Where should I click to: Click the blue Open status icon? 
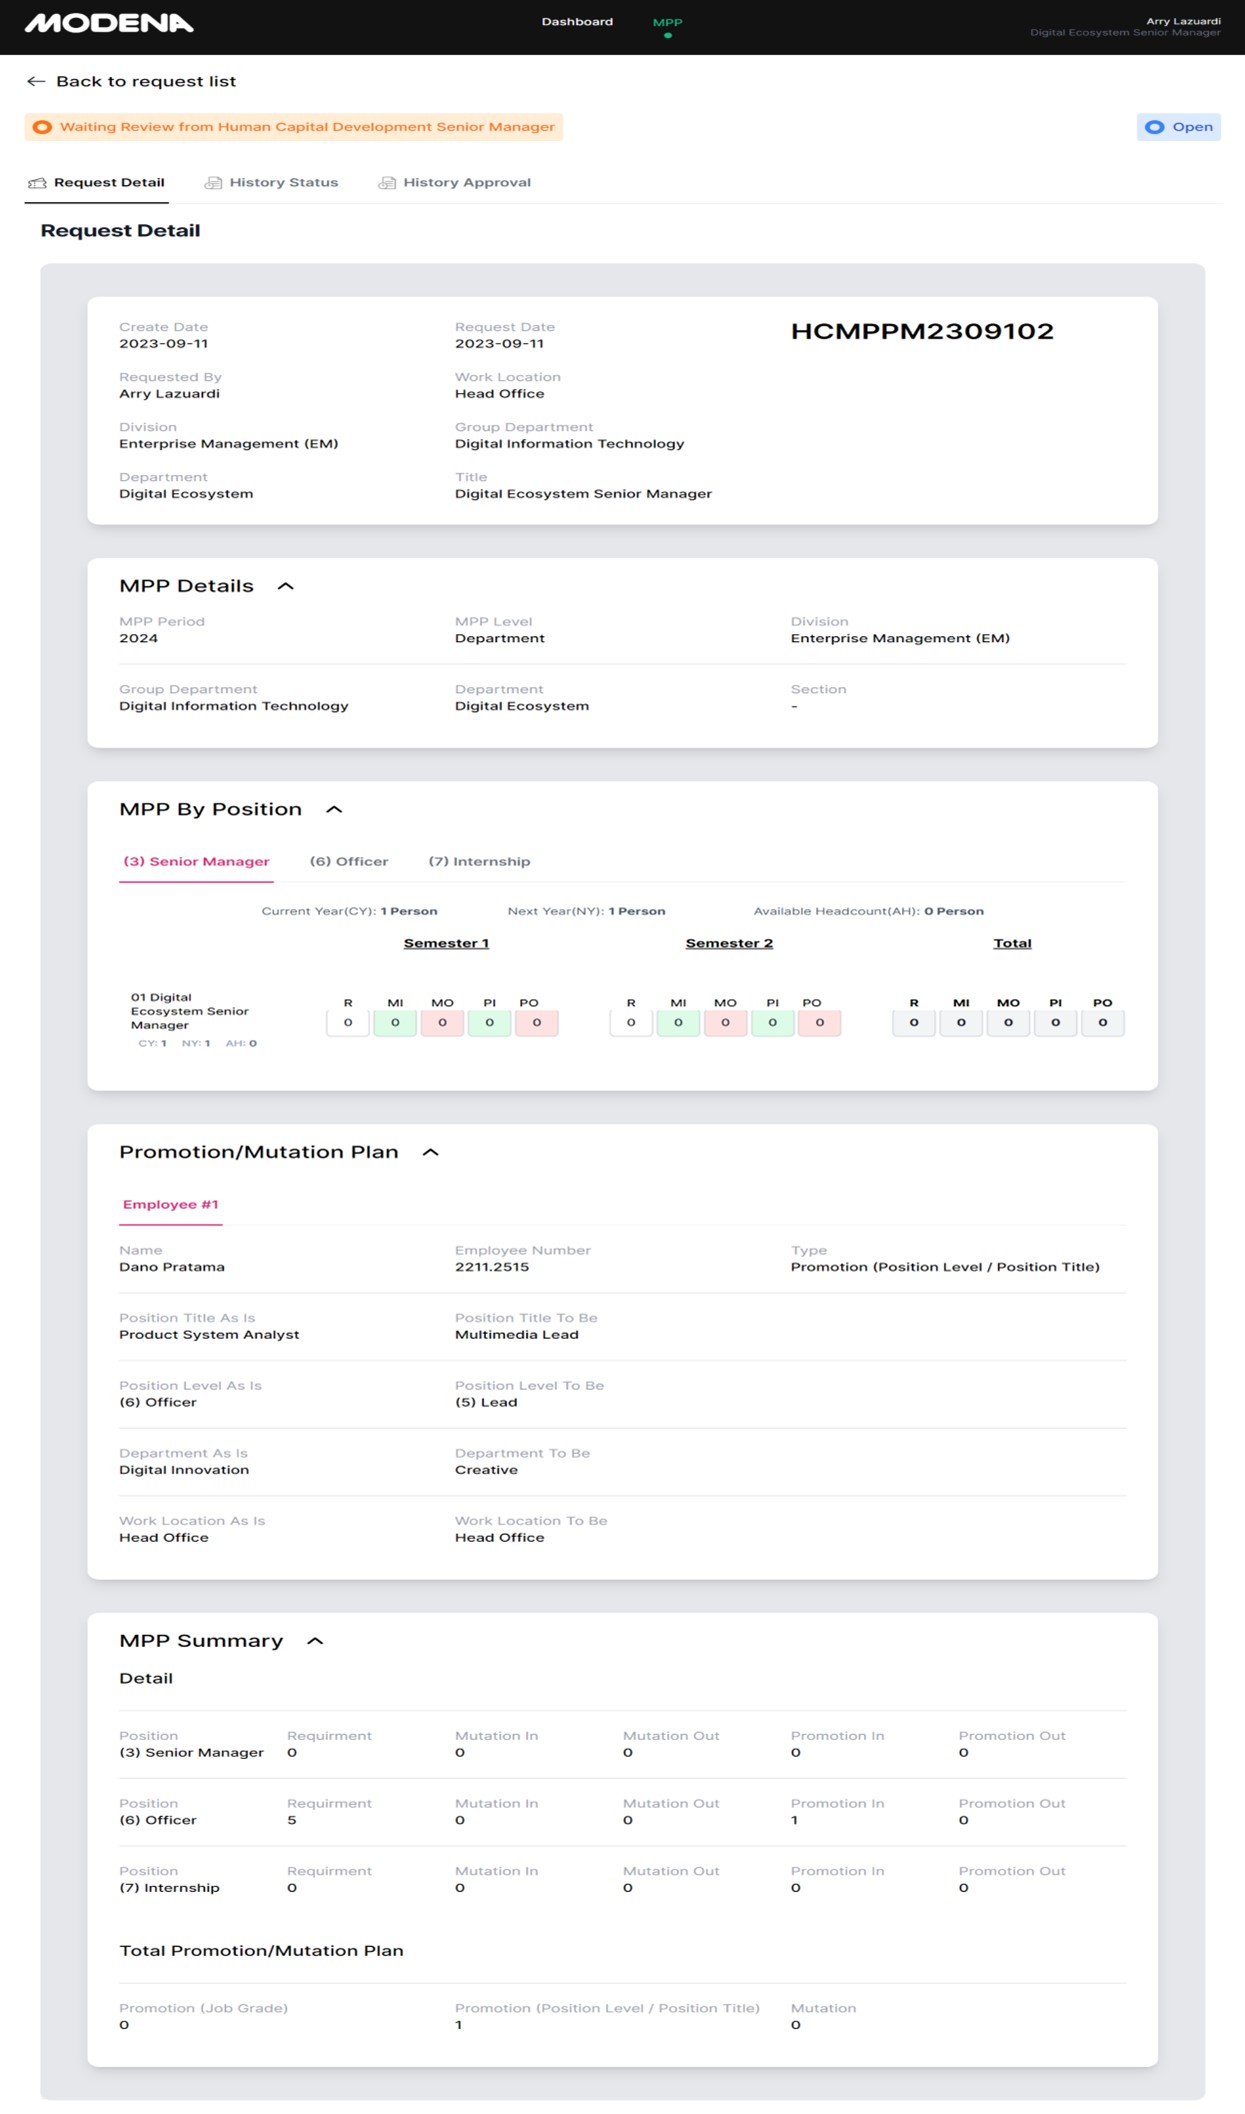point(1154,127)
